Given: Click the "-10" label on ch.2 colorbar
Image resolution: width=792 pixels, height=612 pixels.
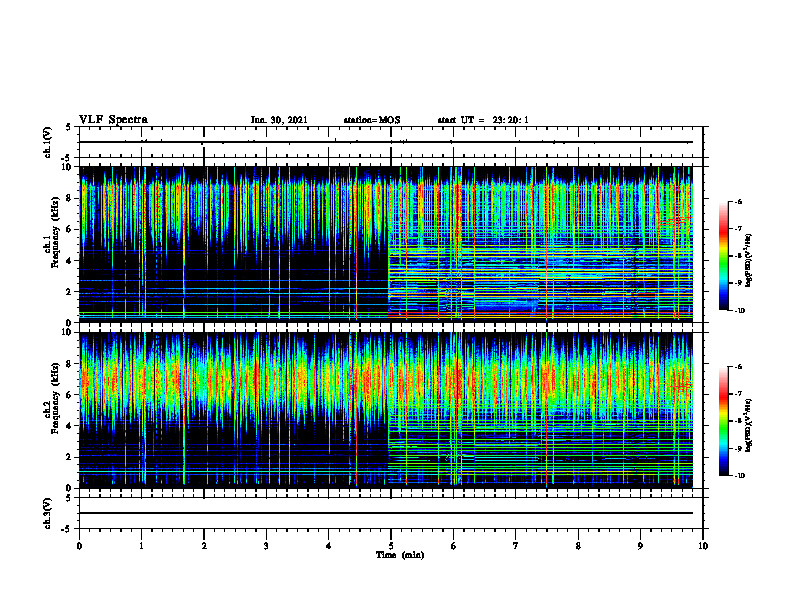Looking at the screenshot, I should (x=740, y=476).
